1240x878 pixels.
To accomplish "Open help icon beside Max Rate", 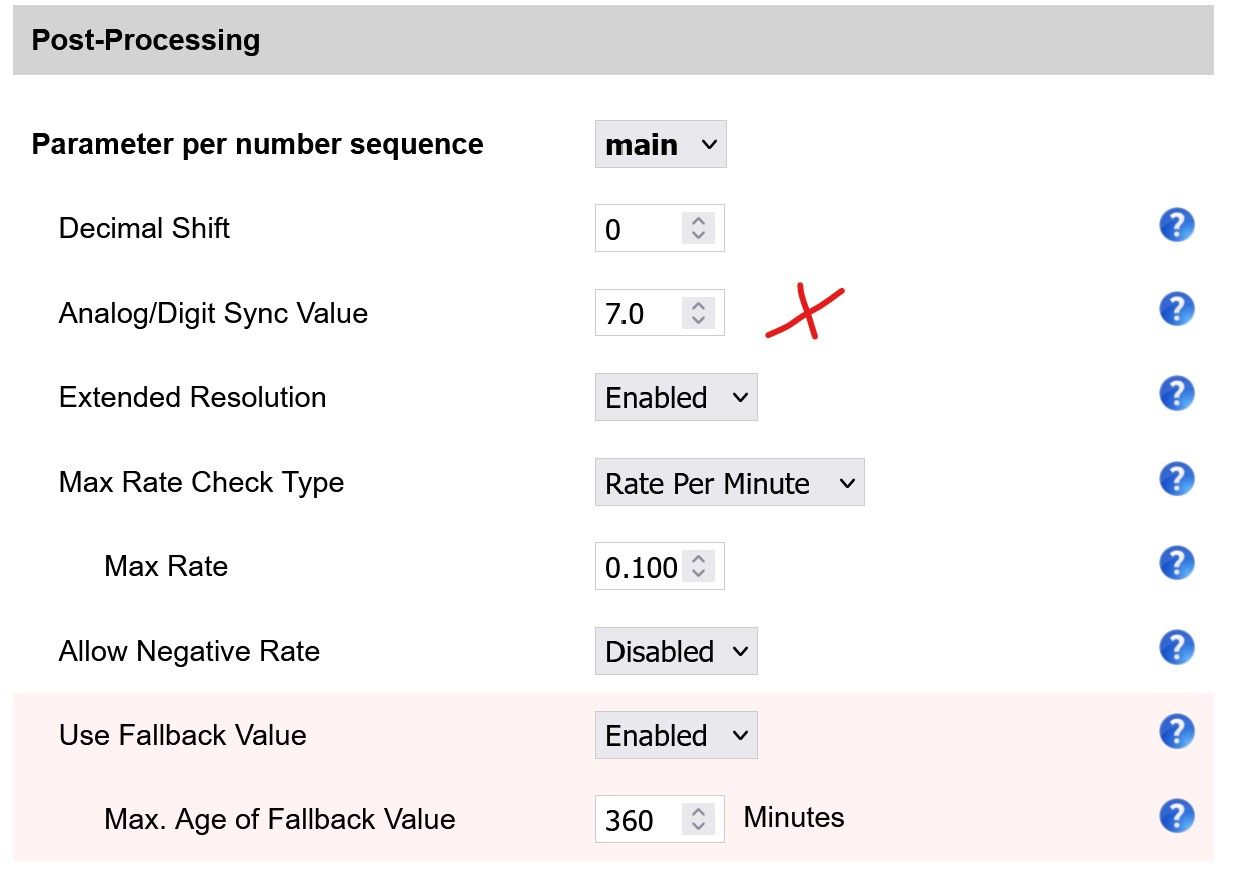I will point(1177,563).
